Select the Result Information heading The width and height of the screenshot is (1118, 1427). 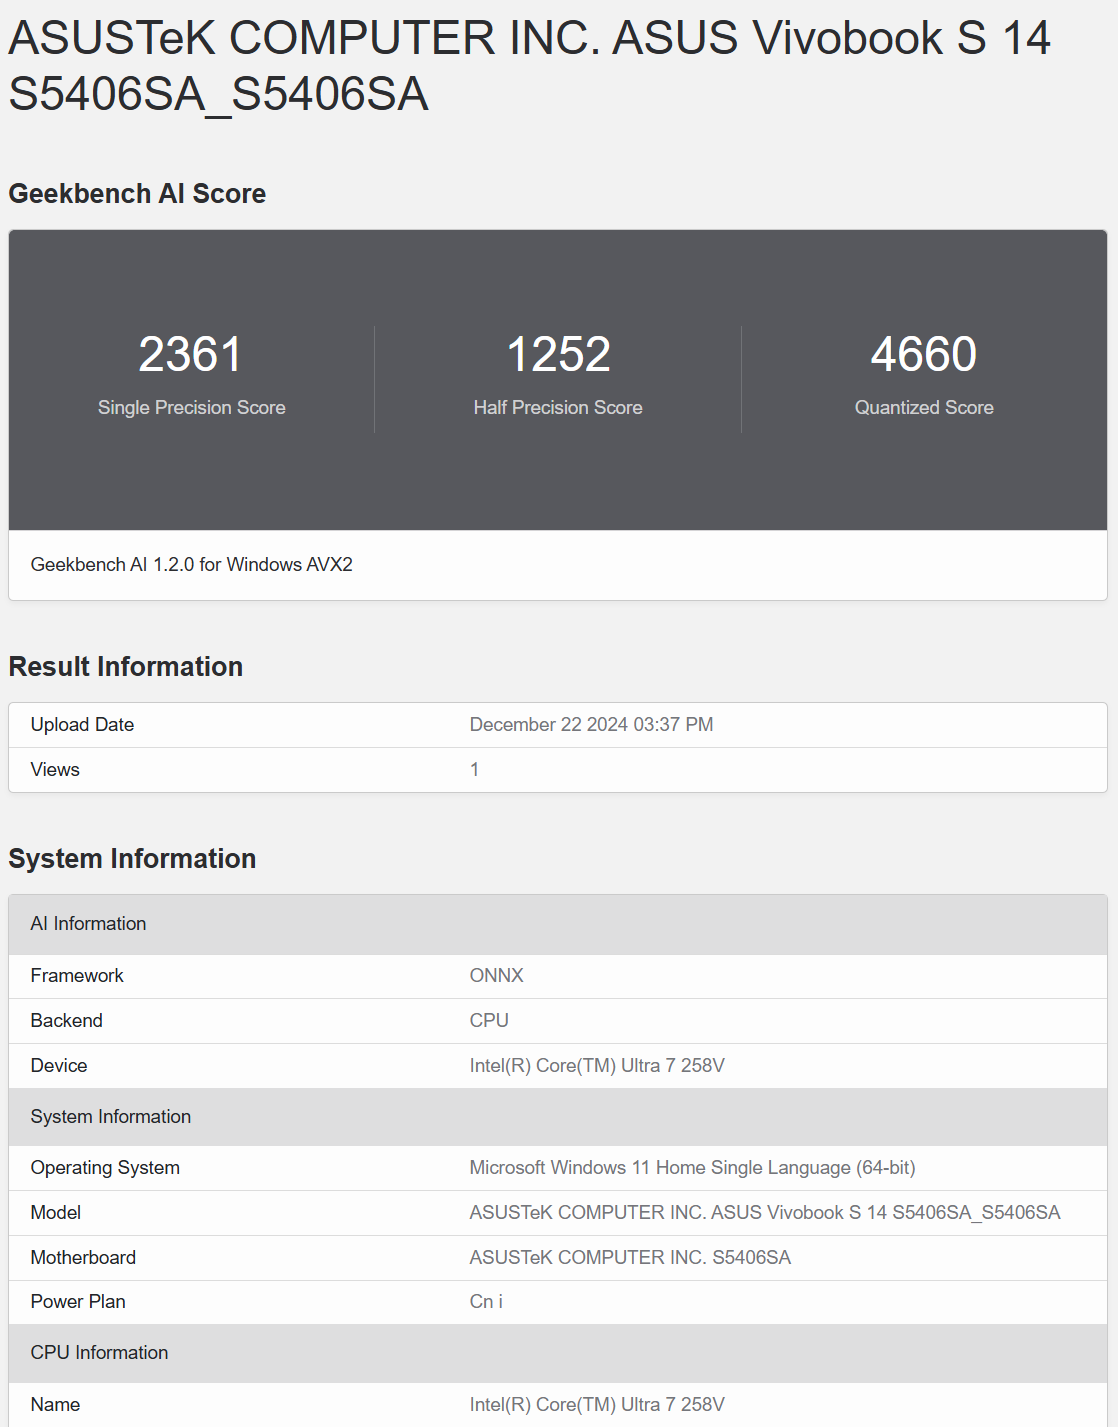[x=126, y=666]
